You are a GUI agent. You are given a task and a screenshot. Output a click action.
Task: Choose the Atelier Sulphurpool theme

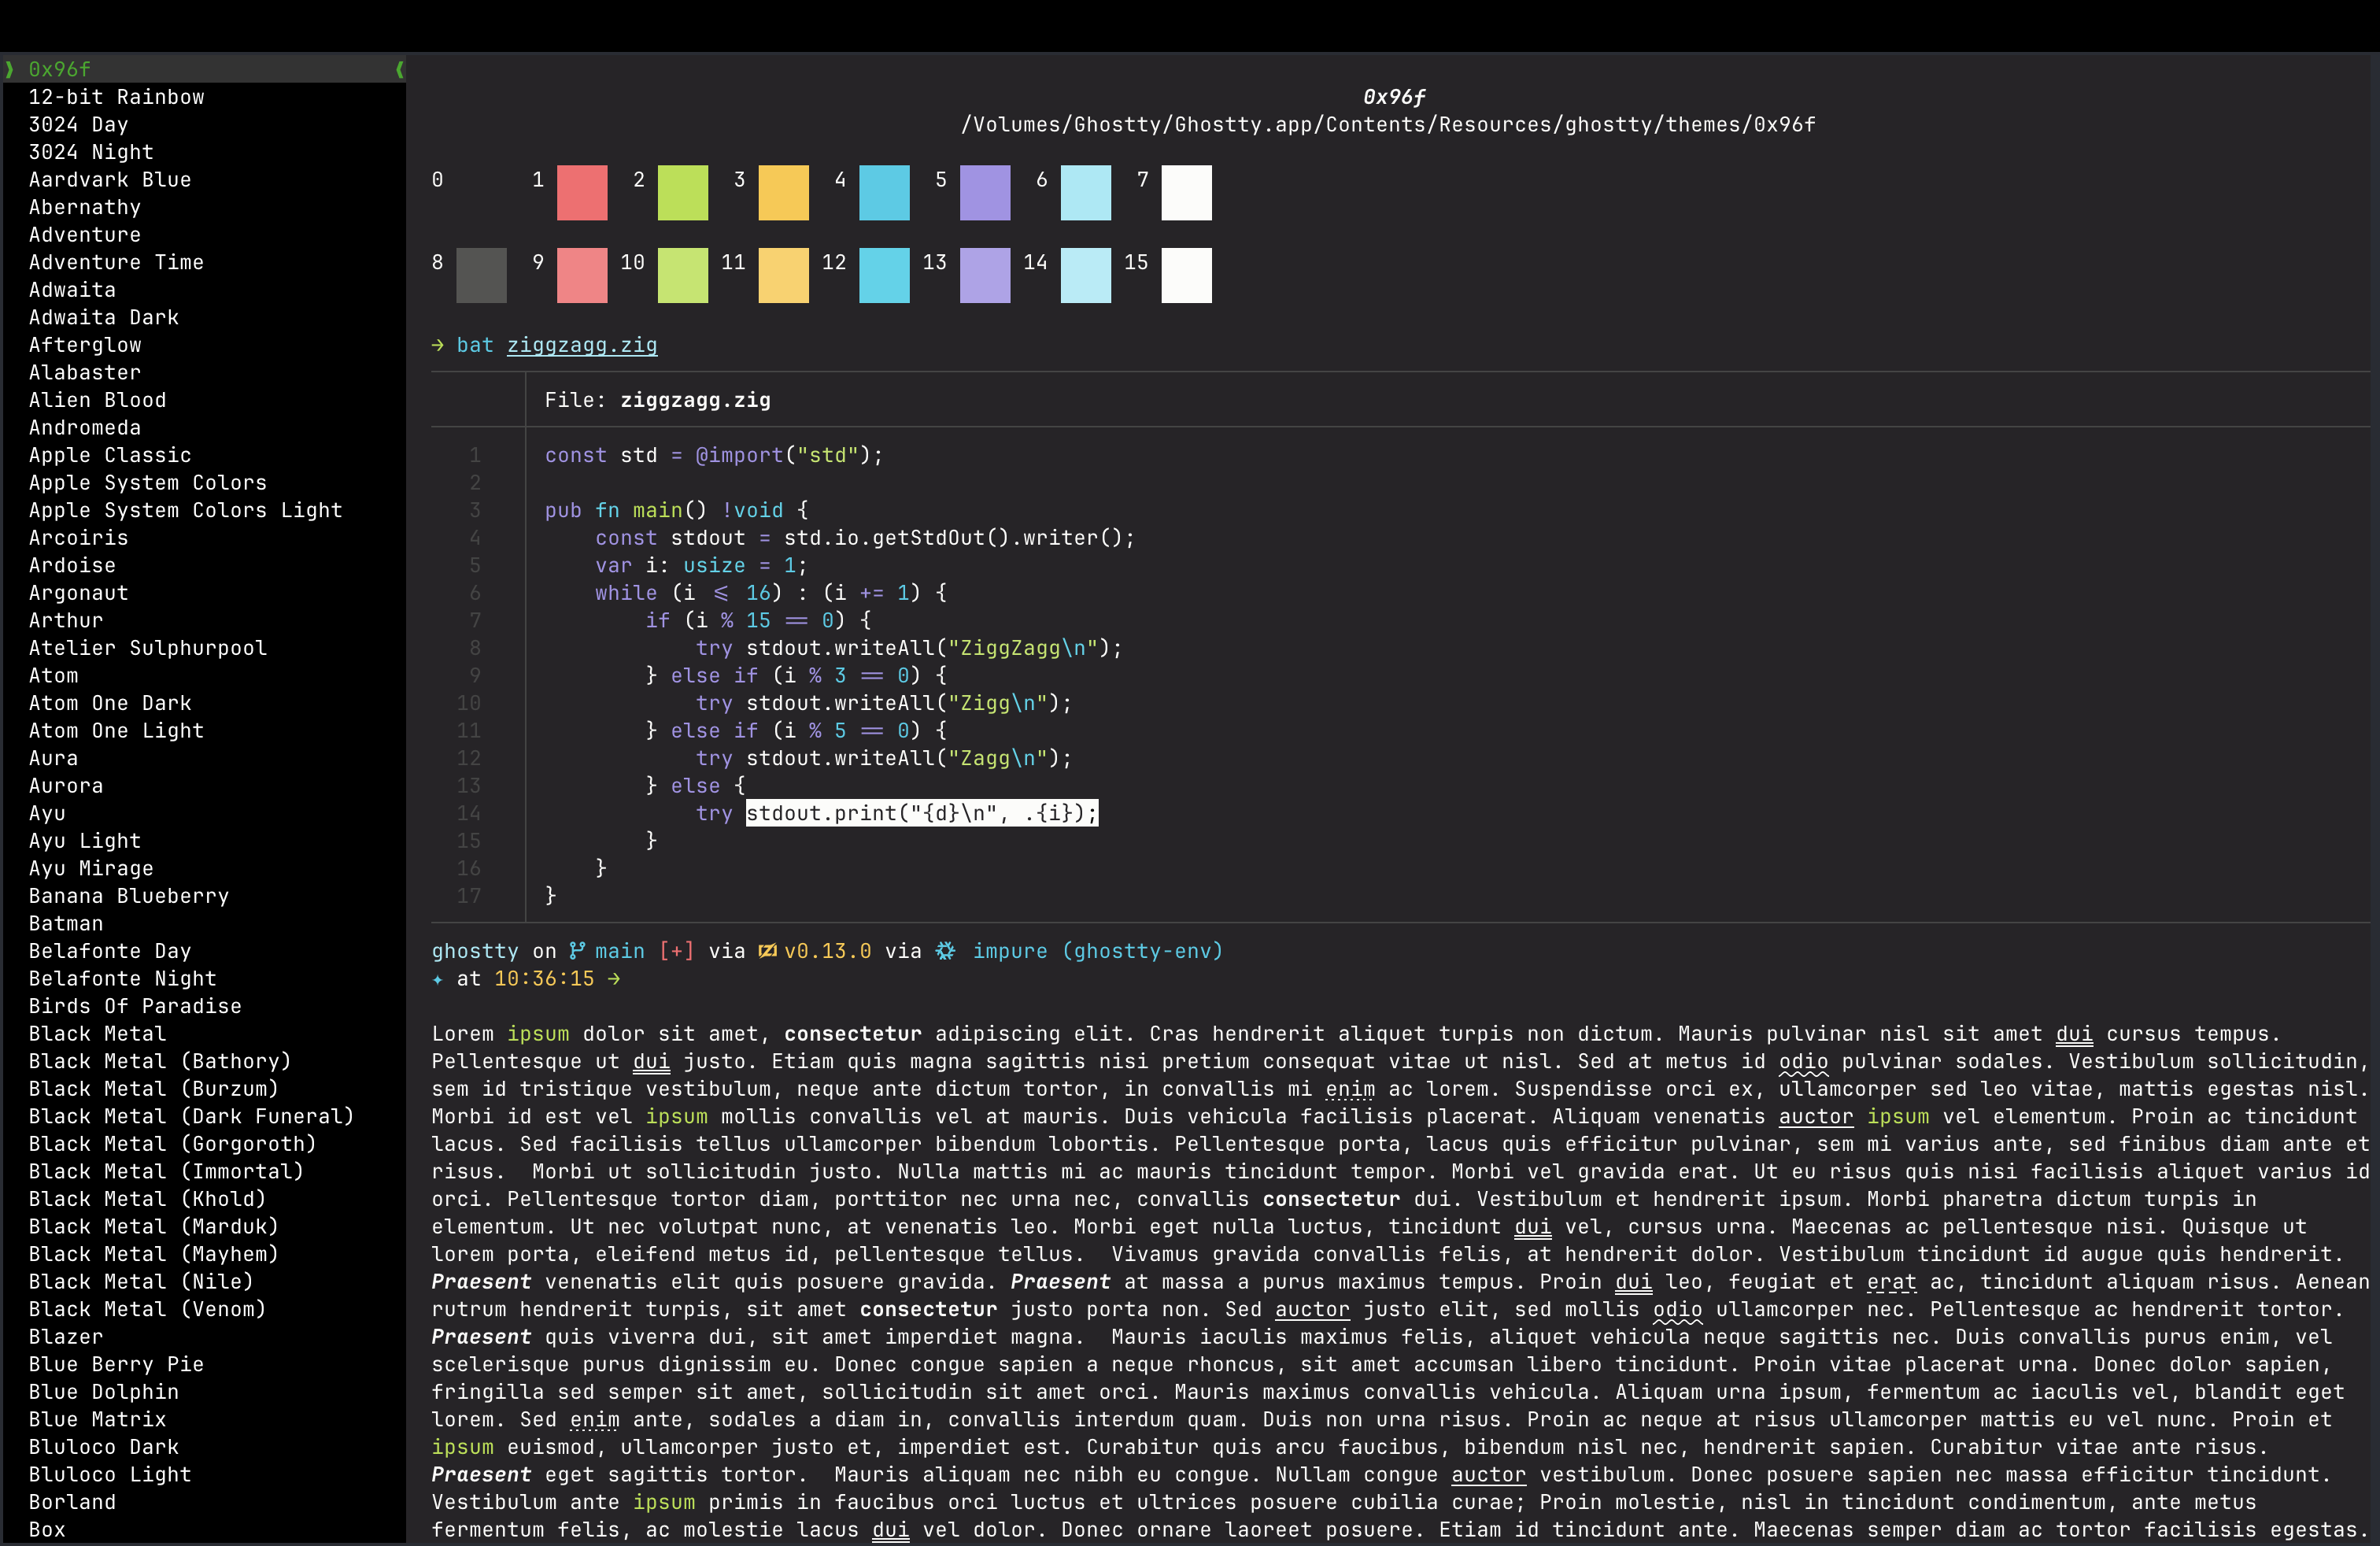[148, 648]
